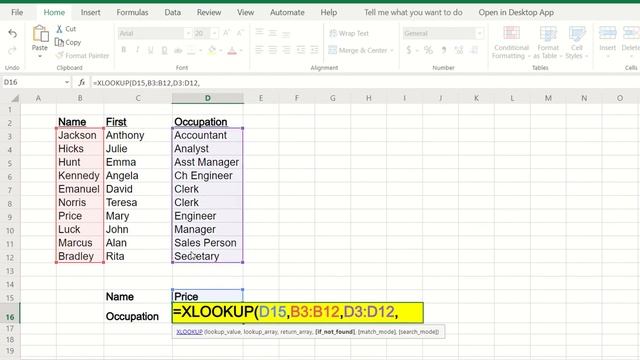Image resolution: width=640 pixels, height=360 pixels.
Task: Click the Decrease Decimal icon
Action: [x=474, y=50]
